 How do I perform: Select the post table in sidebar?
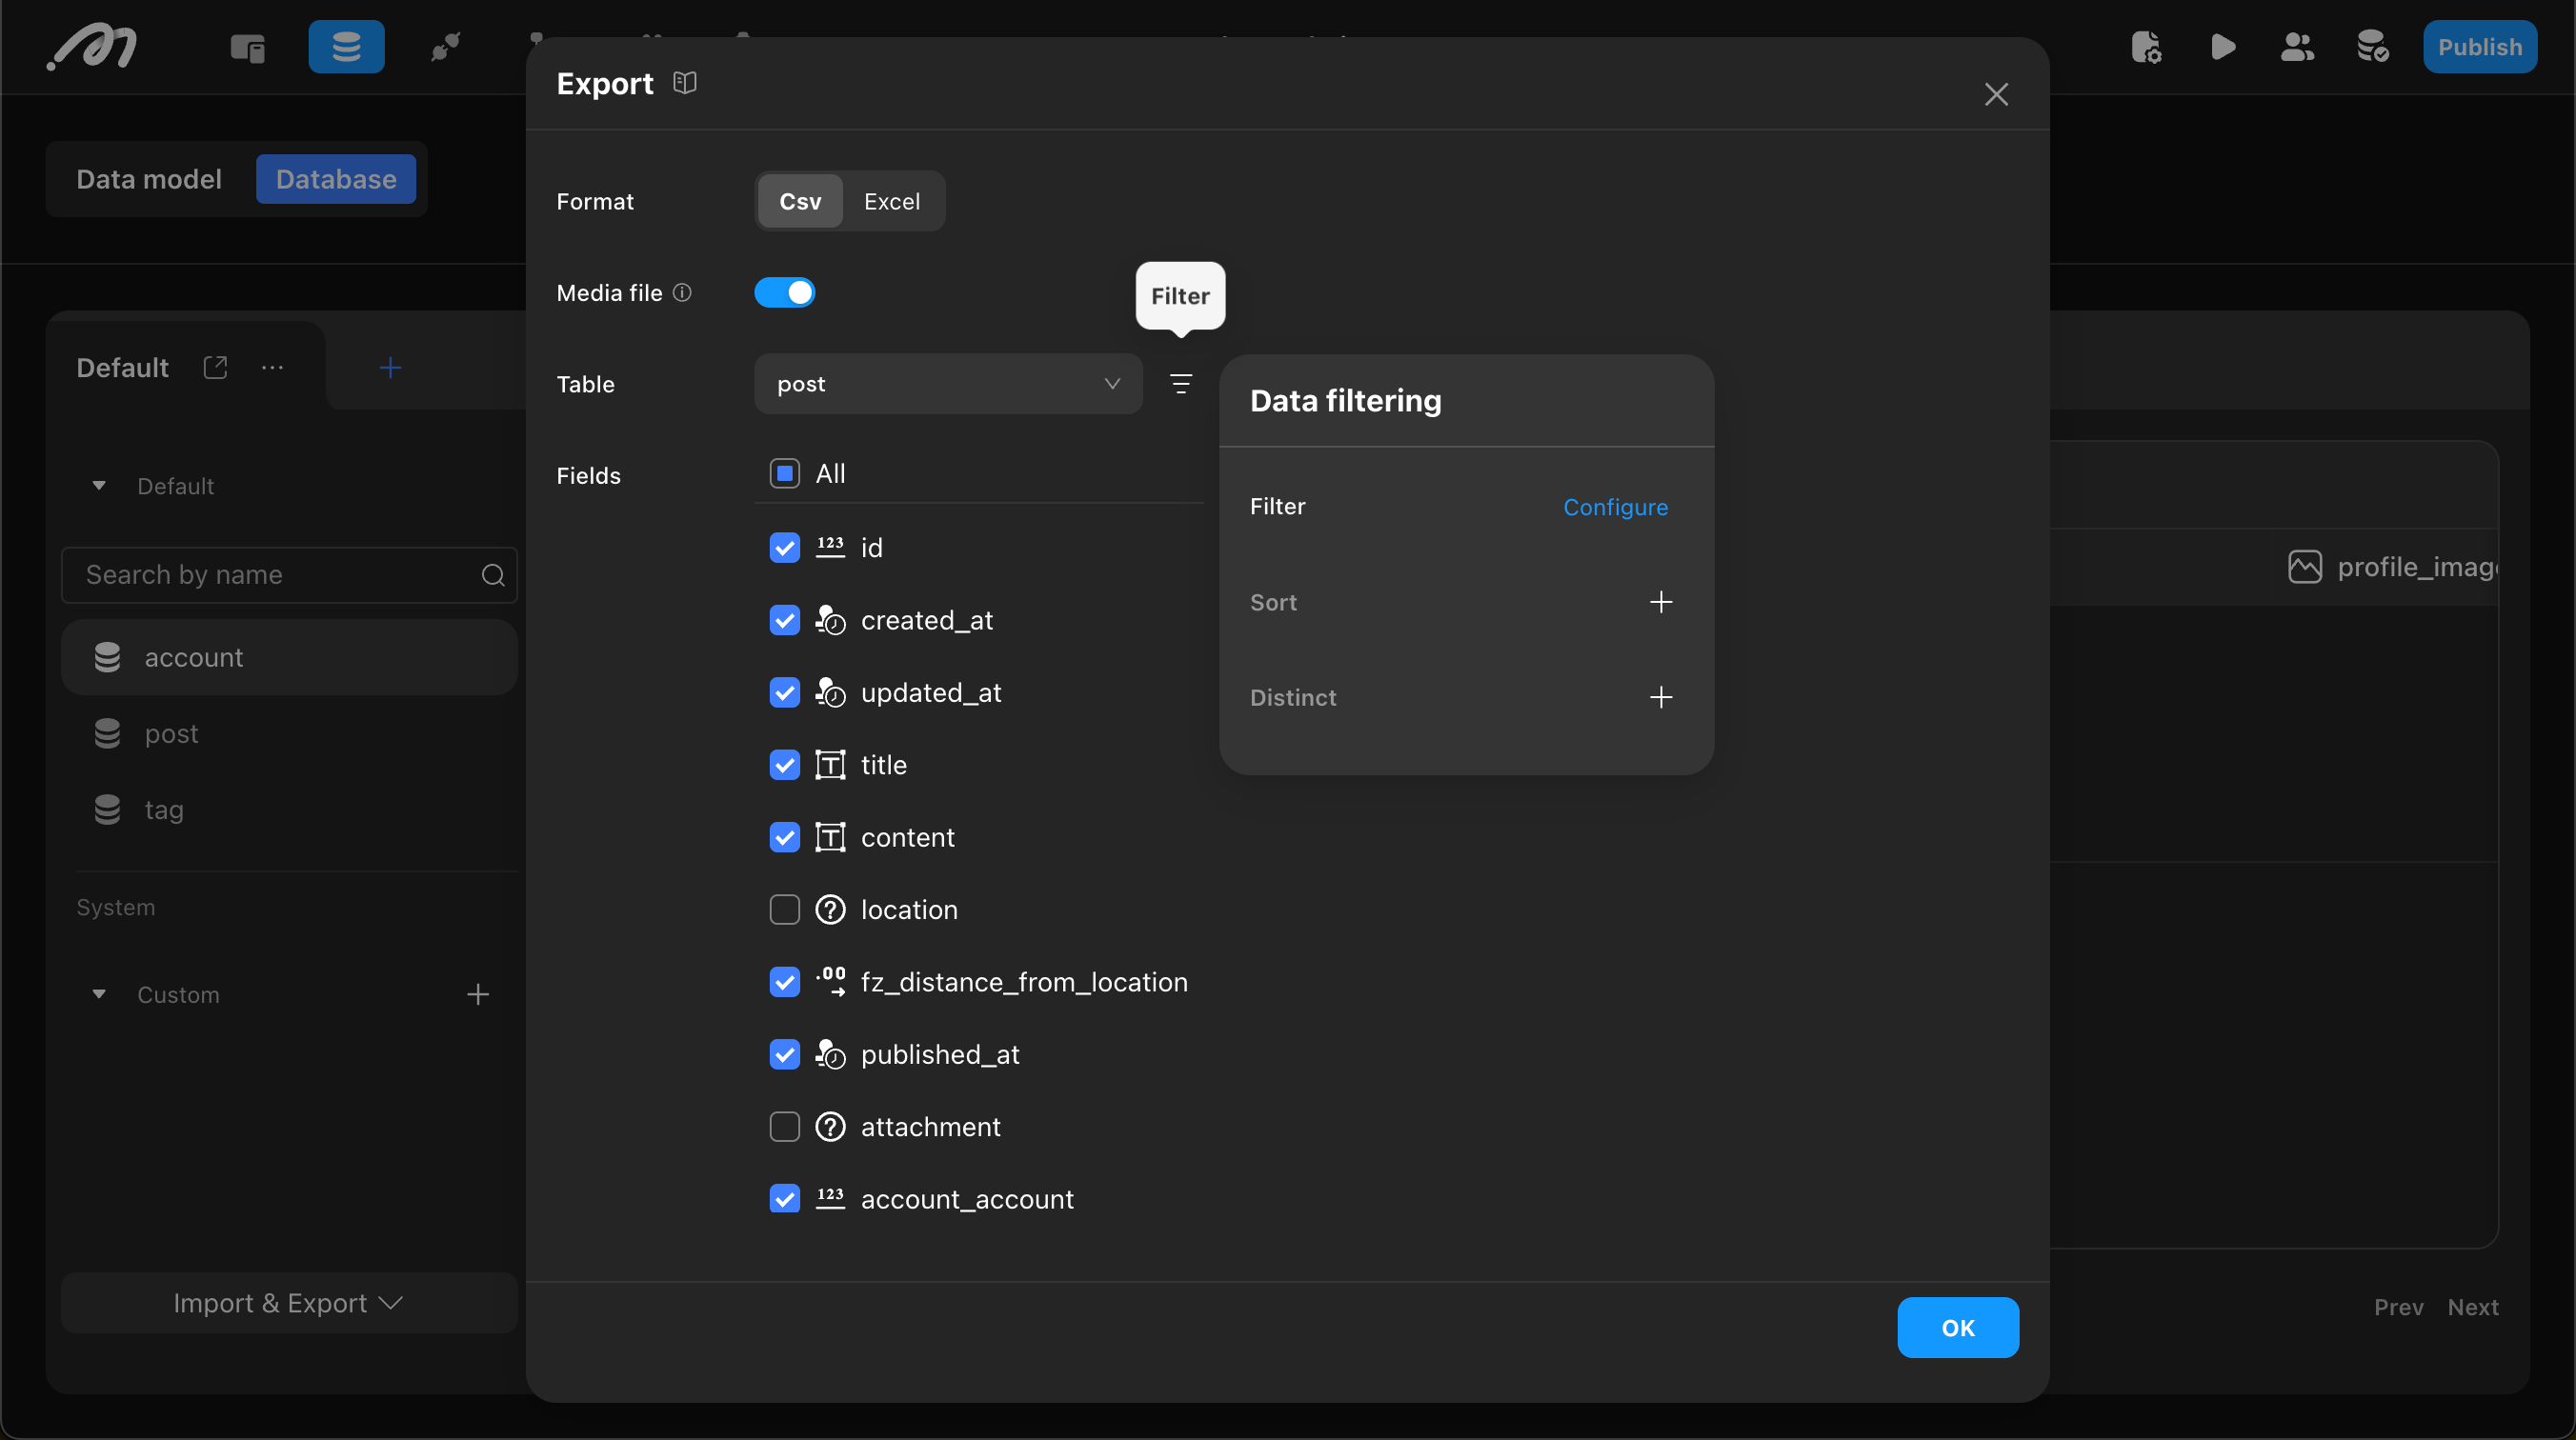tap(289, 733)
